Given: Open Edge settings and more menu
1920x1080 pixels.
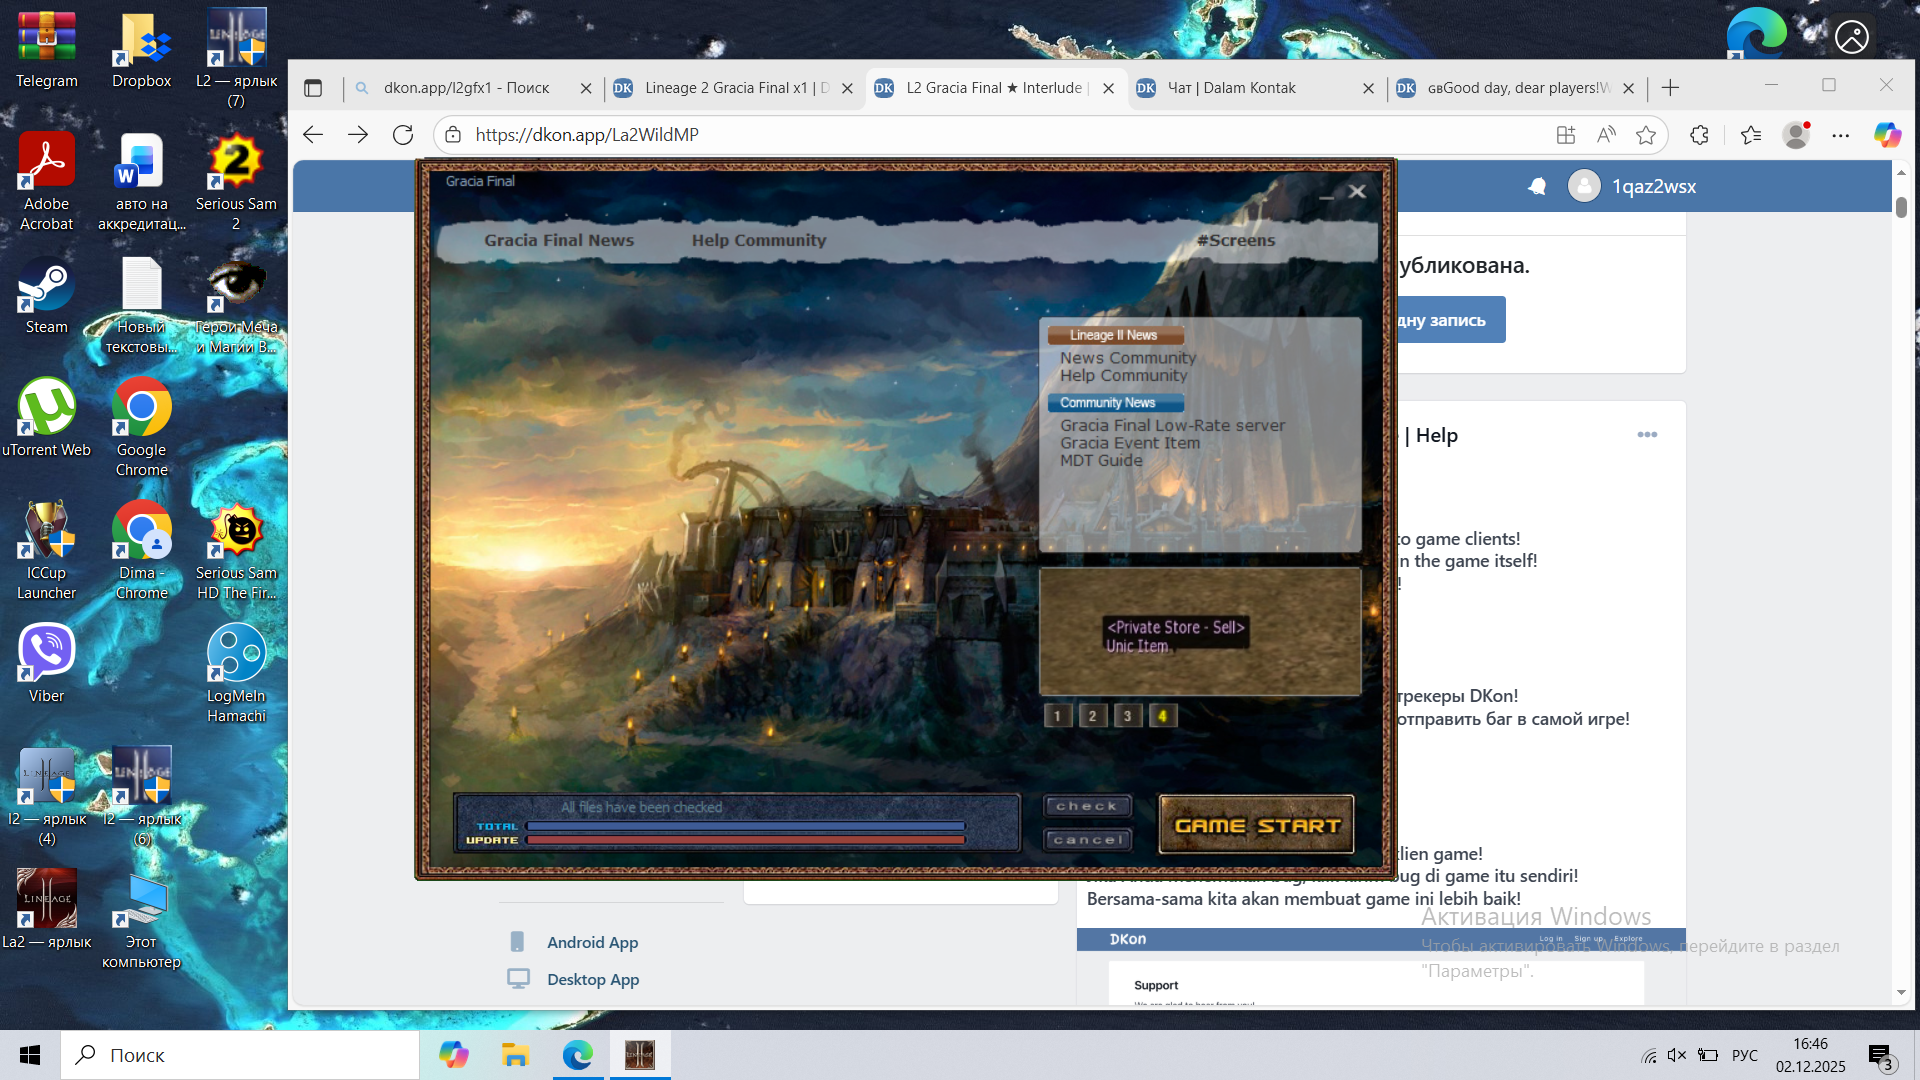Looking at the screenshot, I should 1840,135.
